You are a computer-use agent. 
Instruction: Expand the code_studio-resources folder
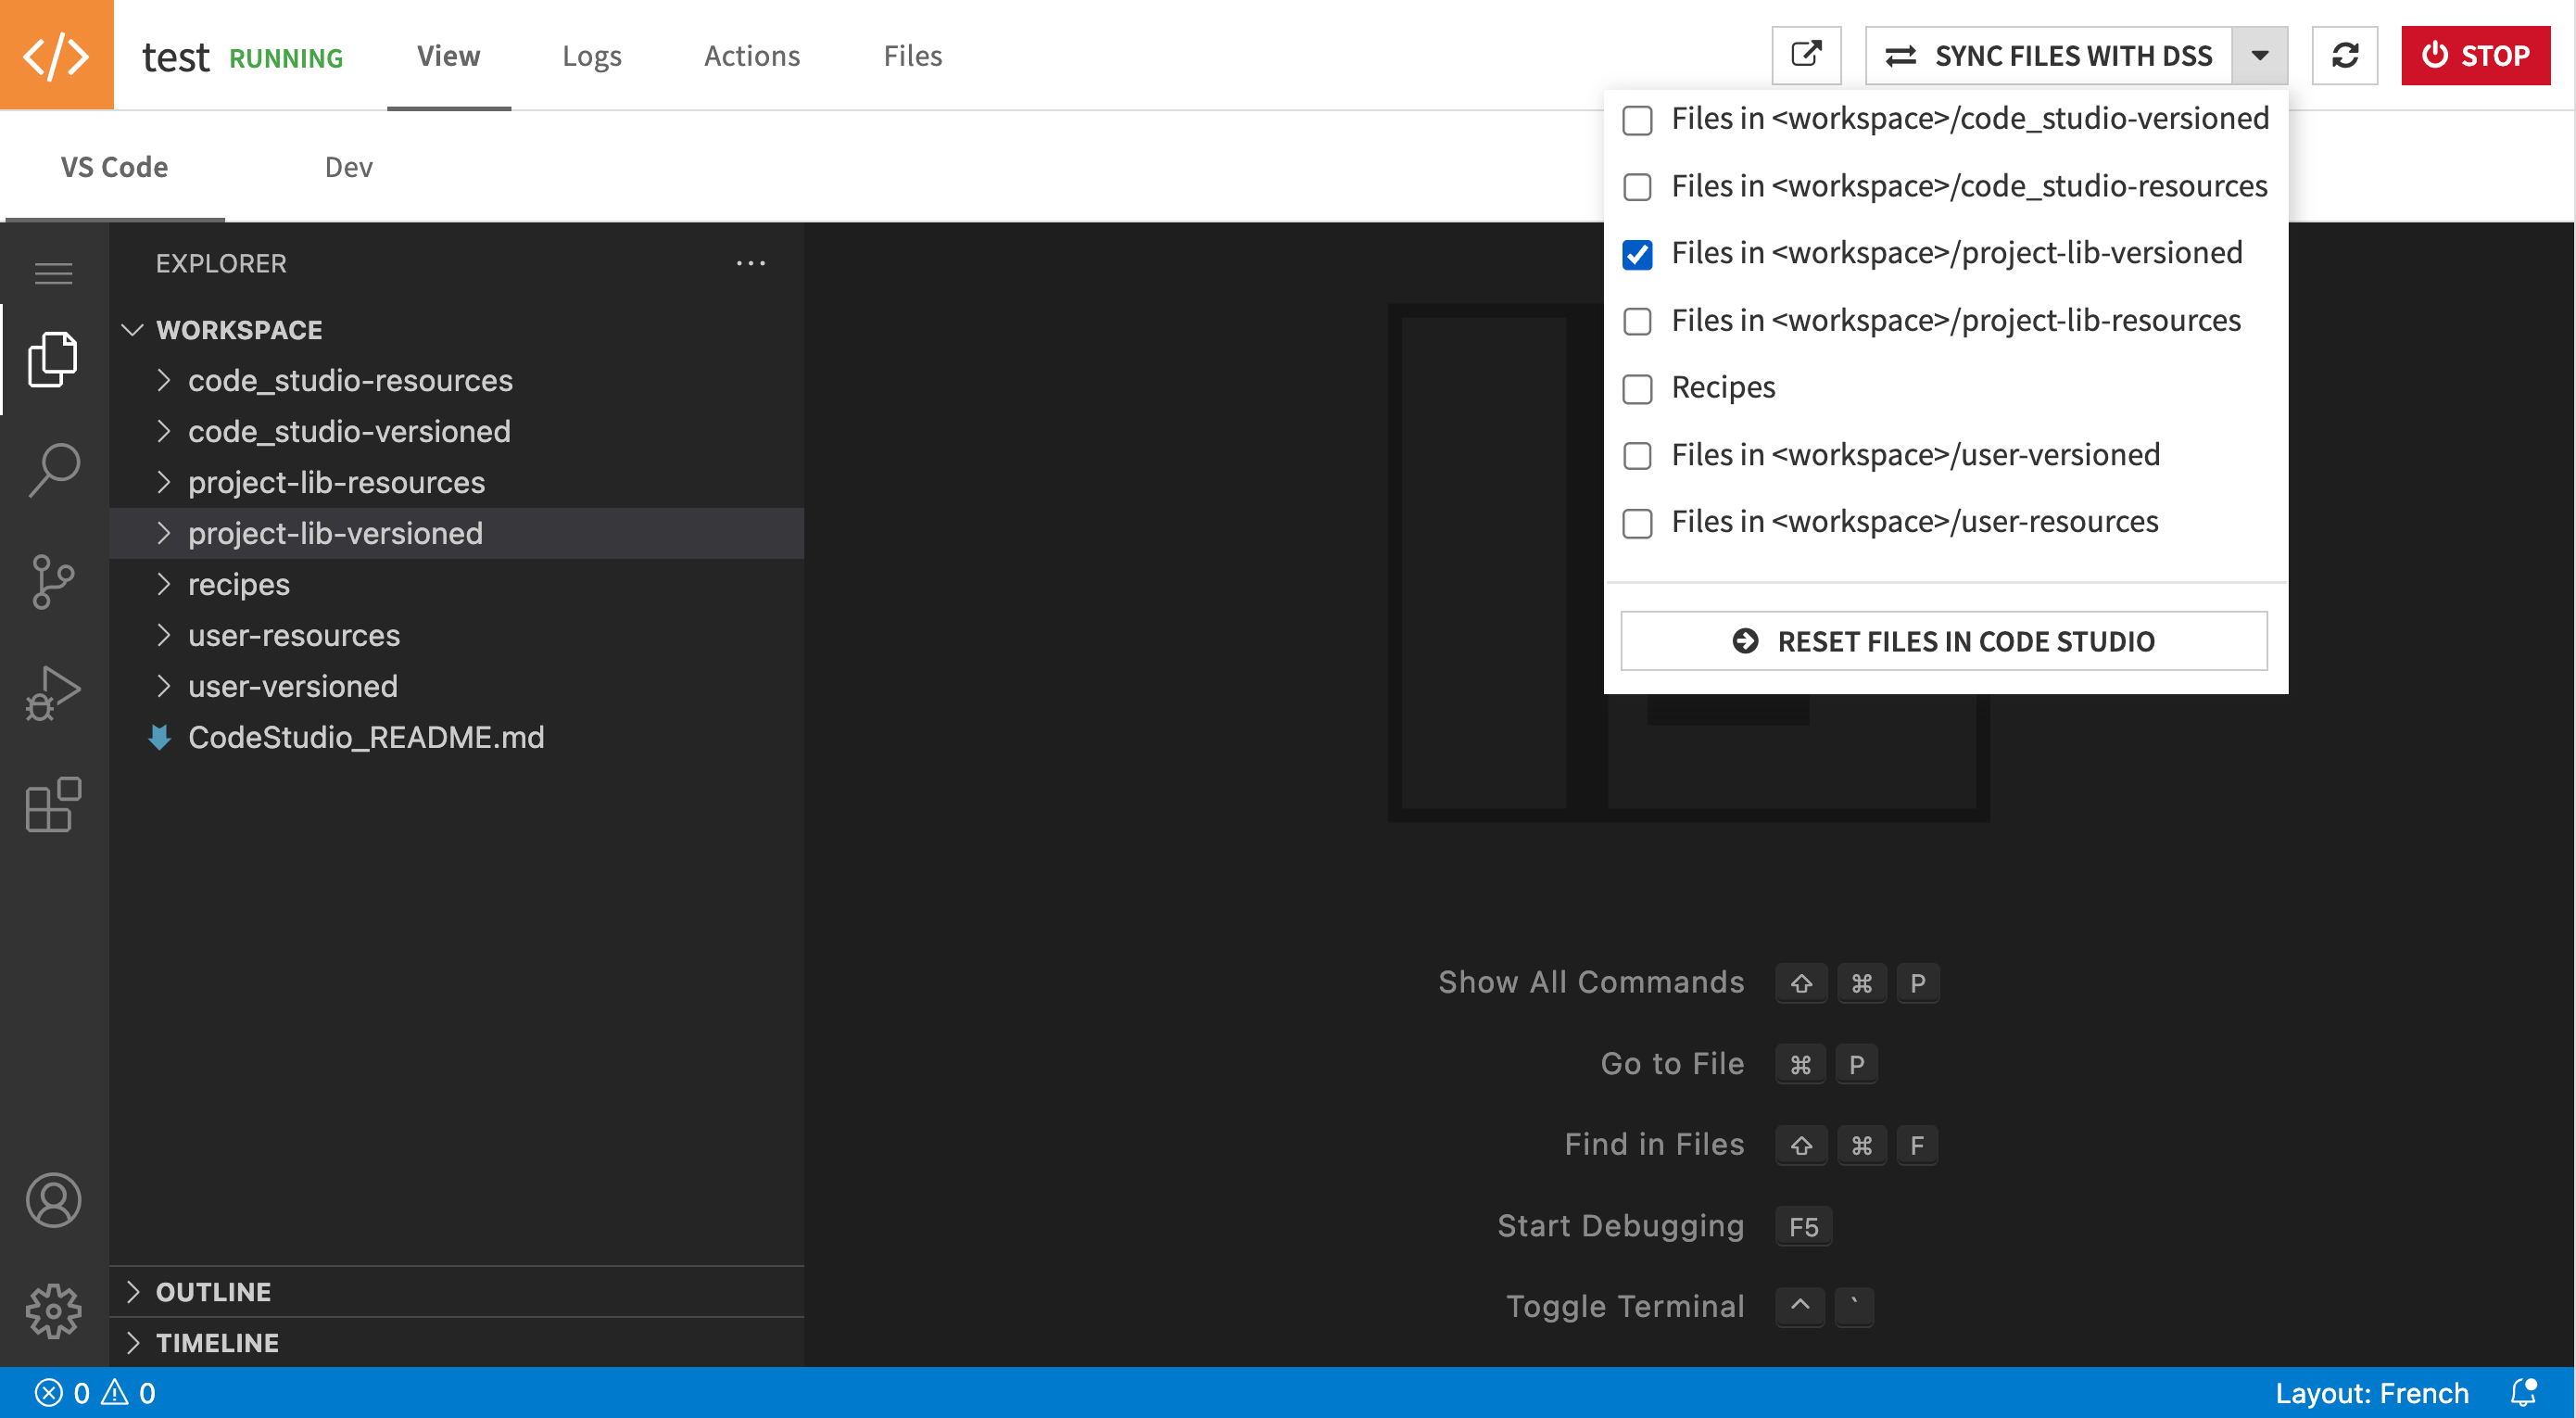point(349,379)
